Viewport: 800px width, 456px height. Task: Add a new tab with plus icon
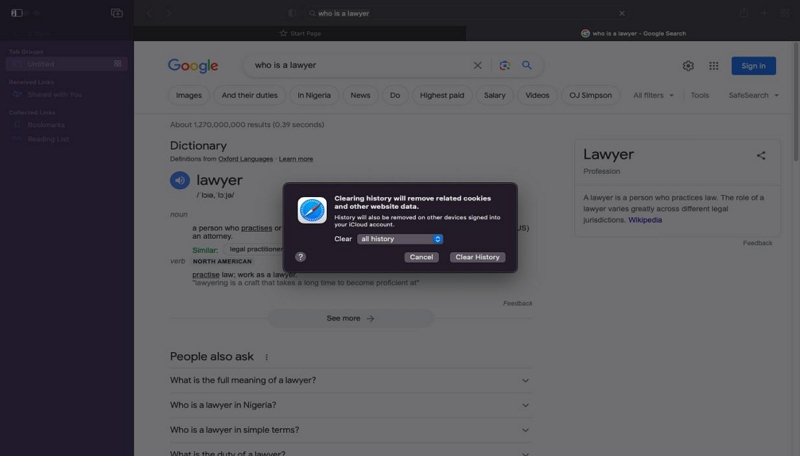[764, 13]
